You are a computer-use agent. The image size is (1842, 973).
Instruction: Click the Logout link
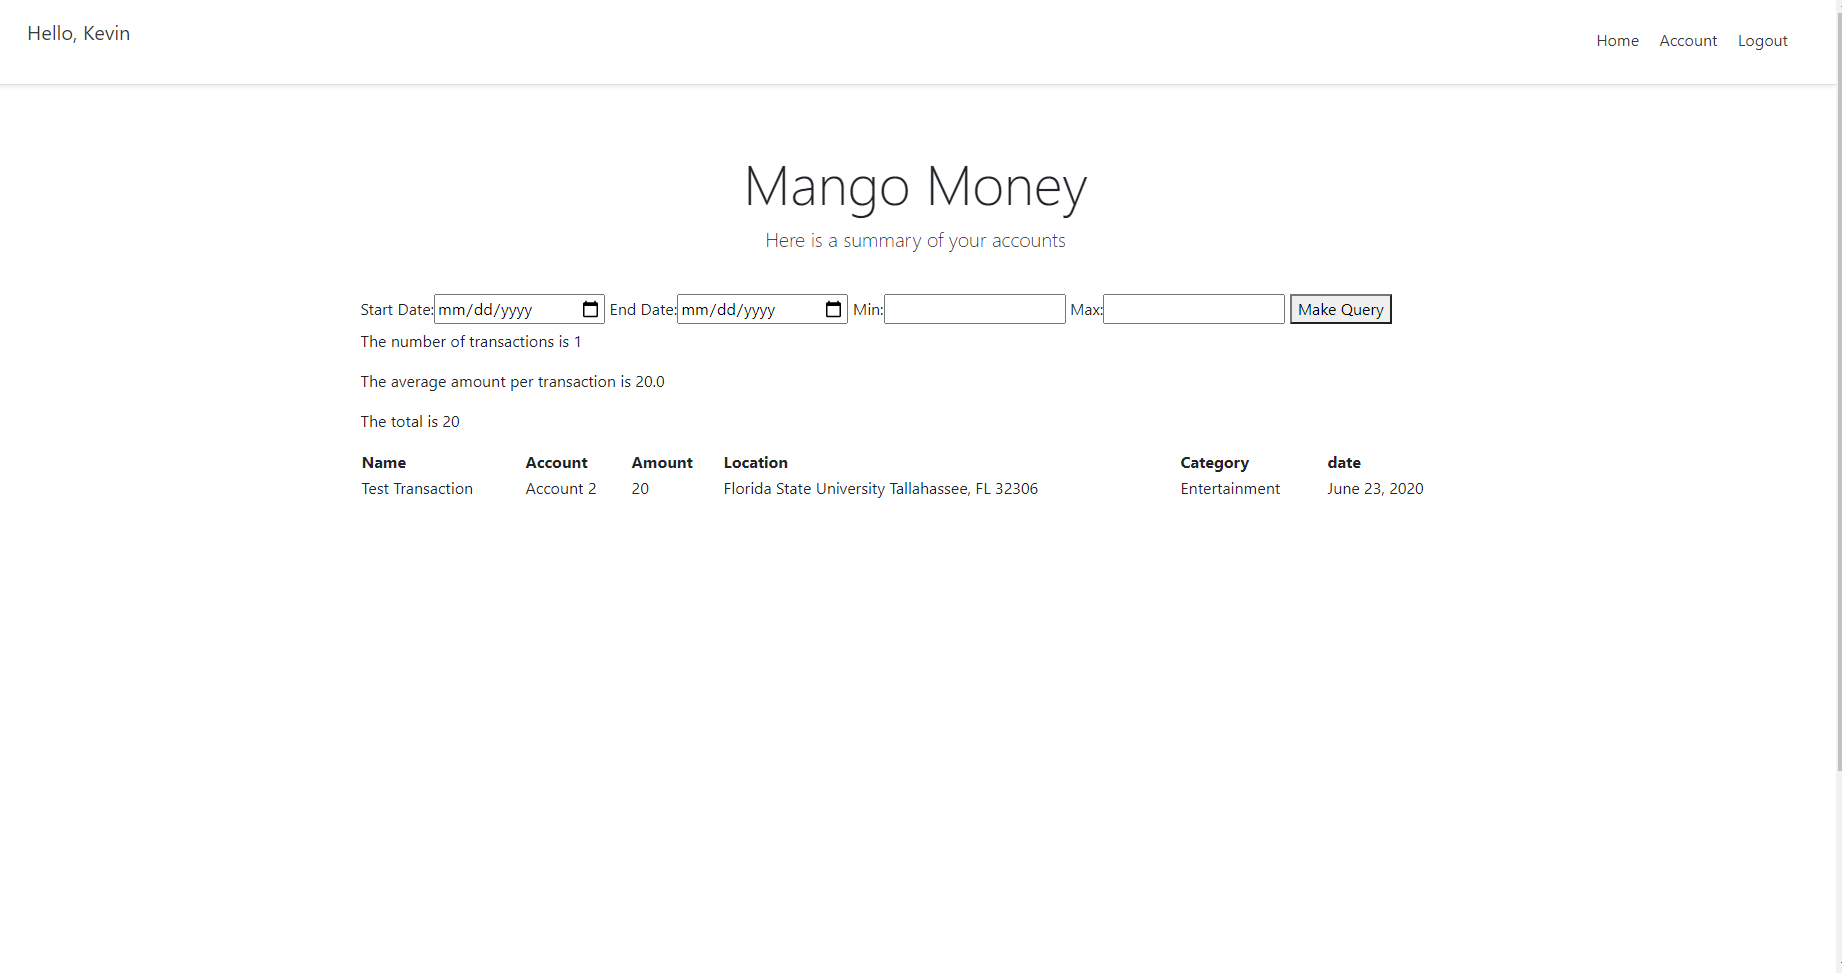point(1762,41)
